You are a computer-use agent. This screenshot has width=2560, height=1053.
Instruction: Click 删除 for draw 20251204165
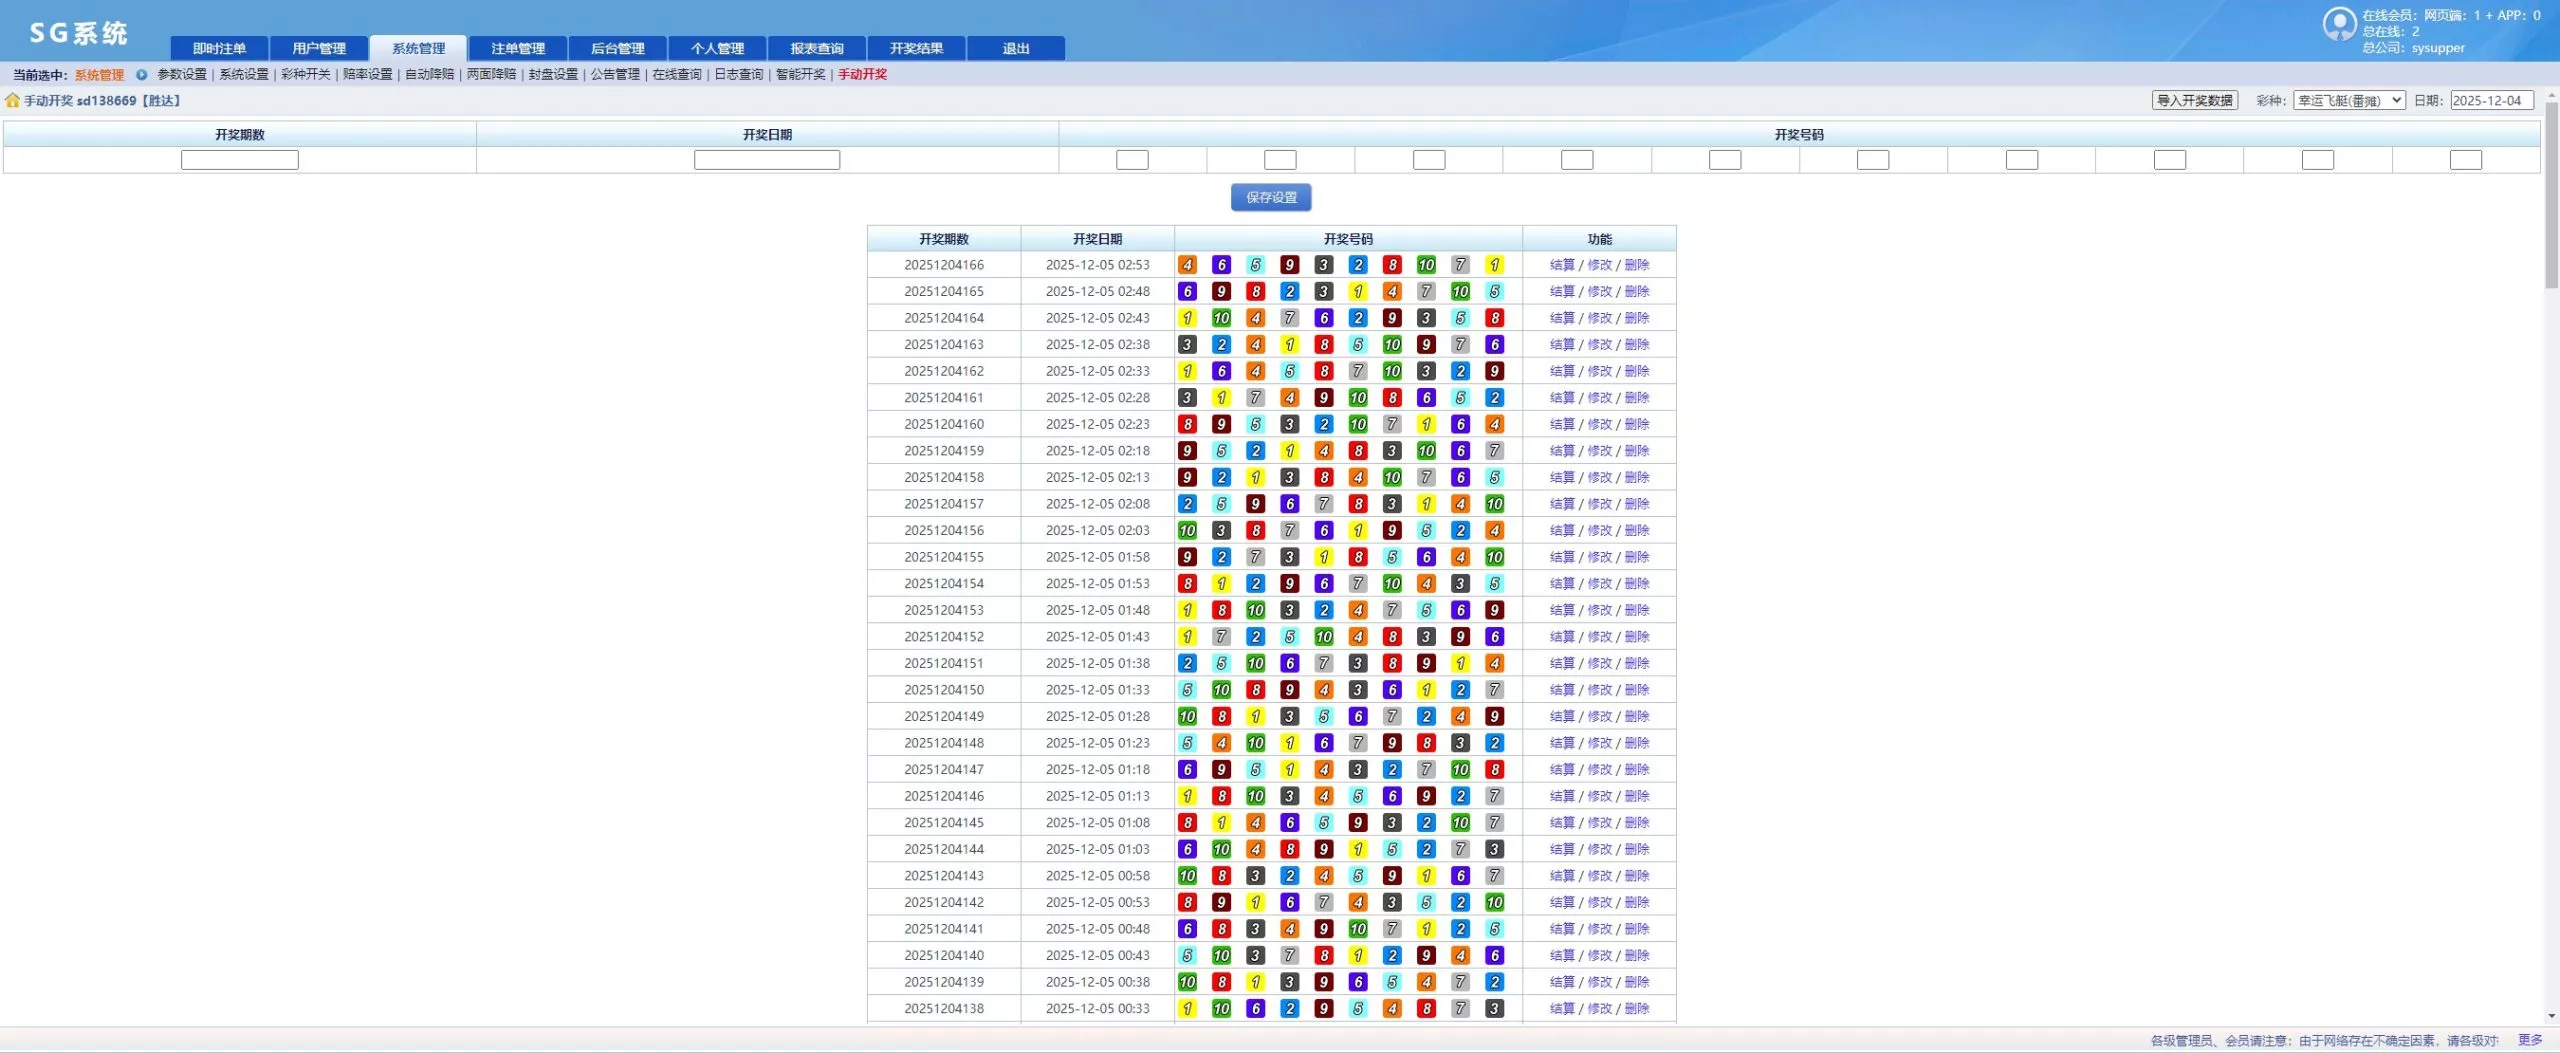[1636, 292]
